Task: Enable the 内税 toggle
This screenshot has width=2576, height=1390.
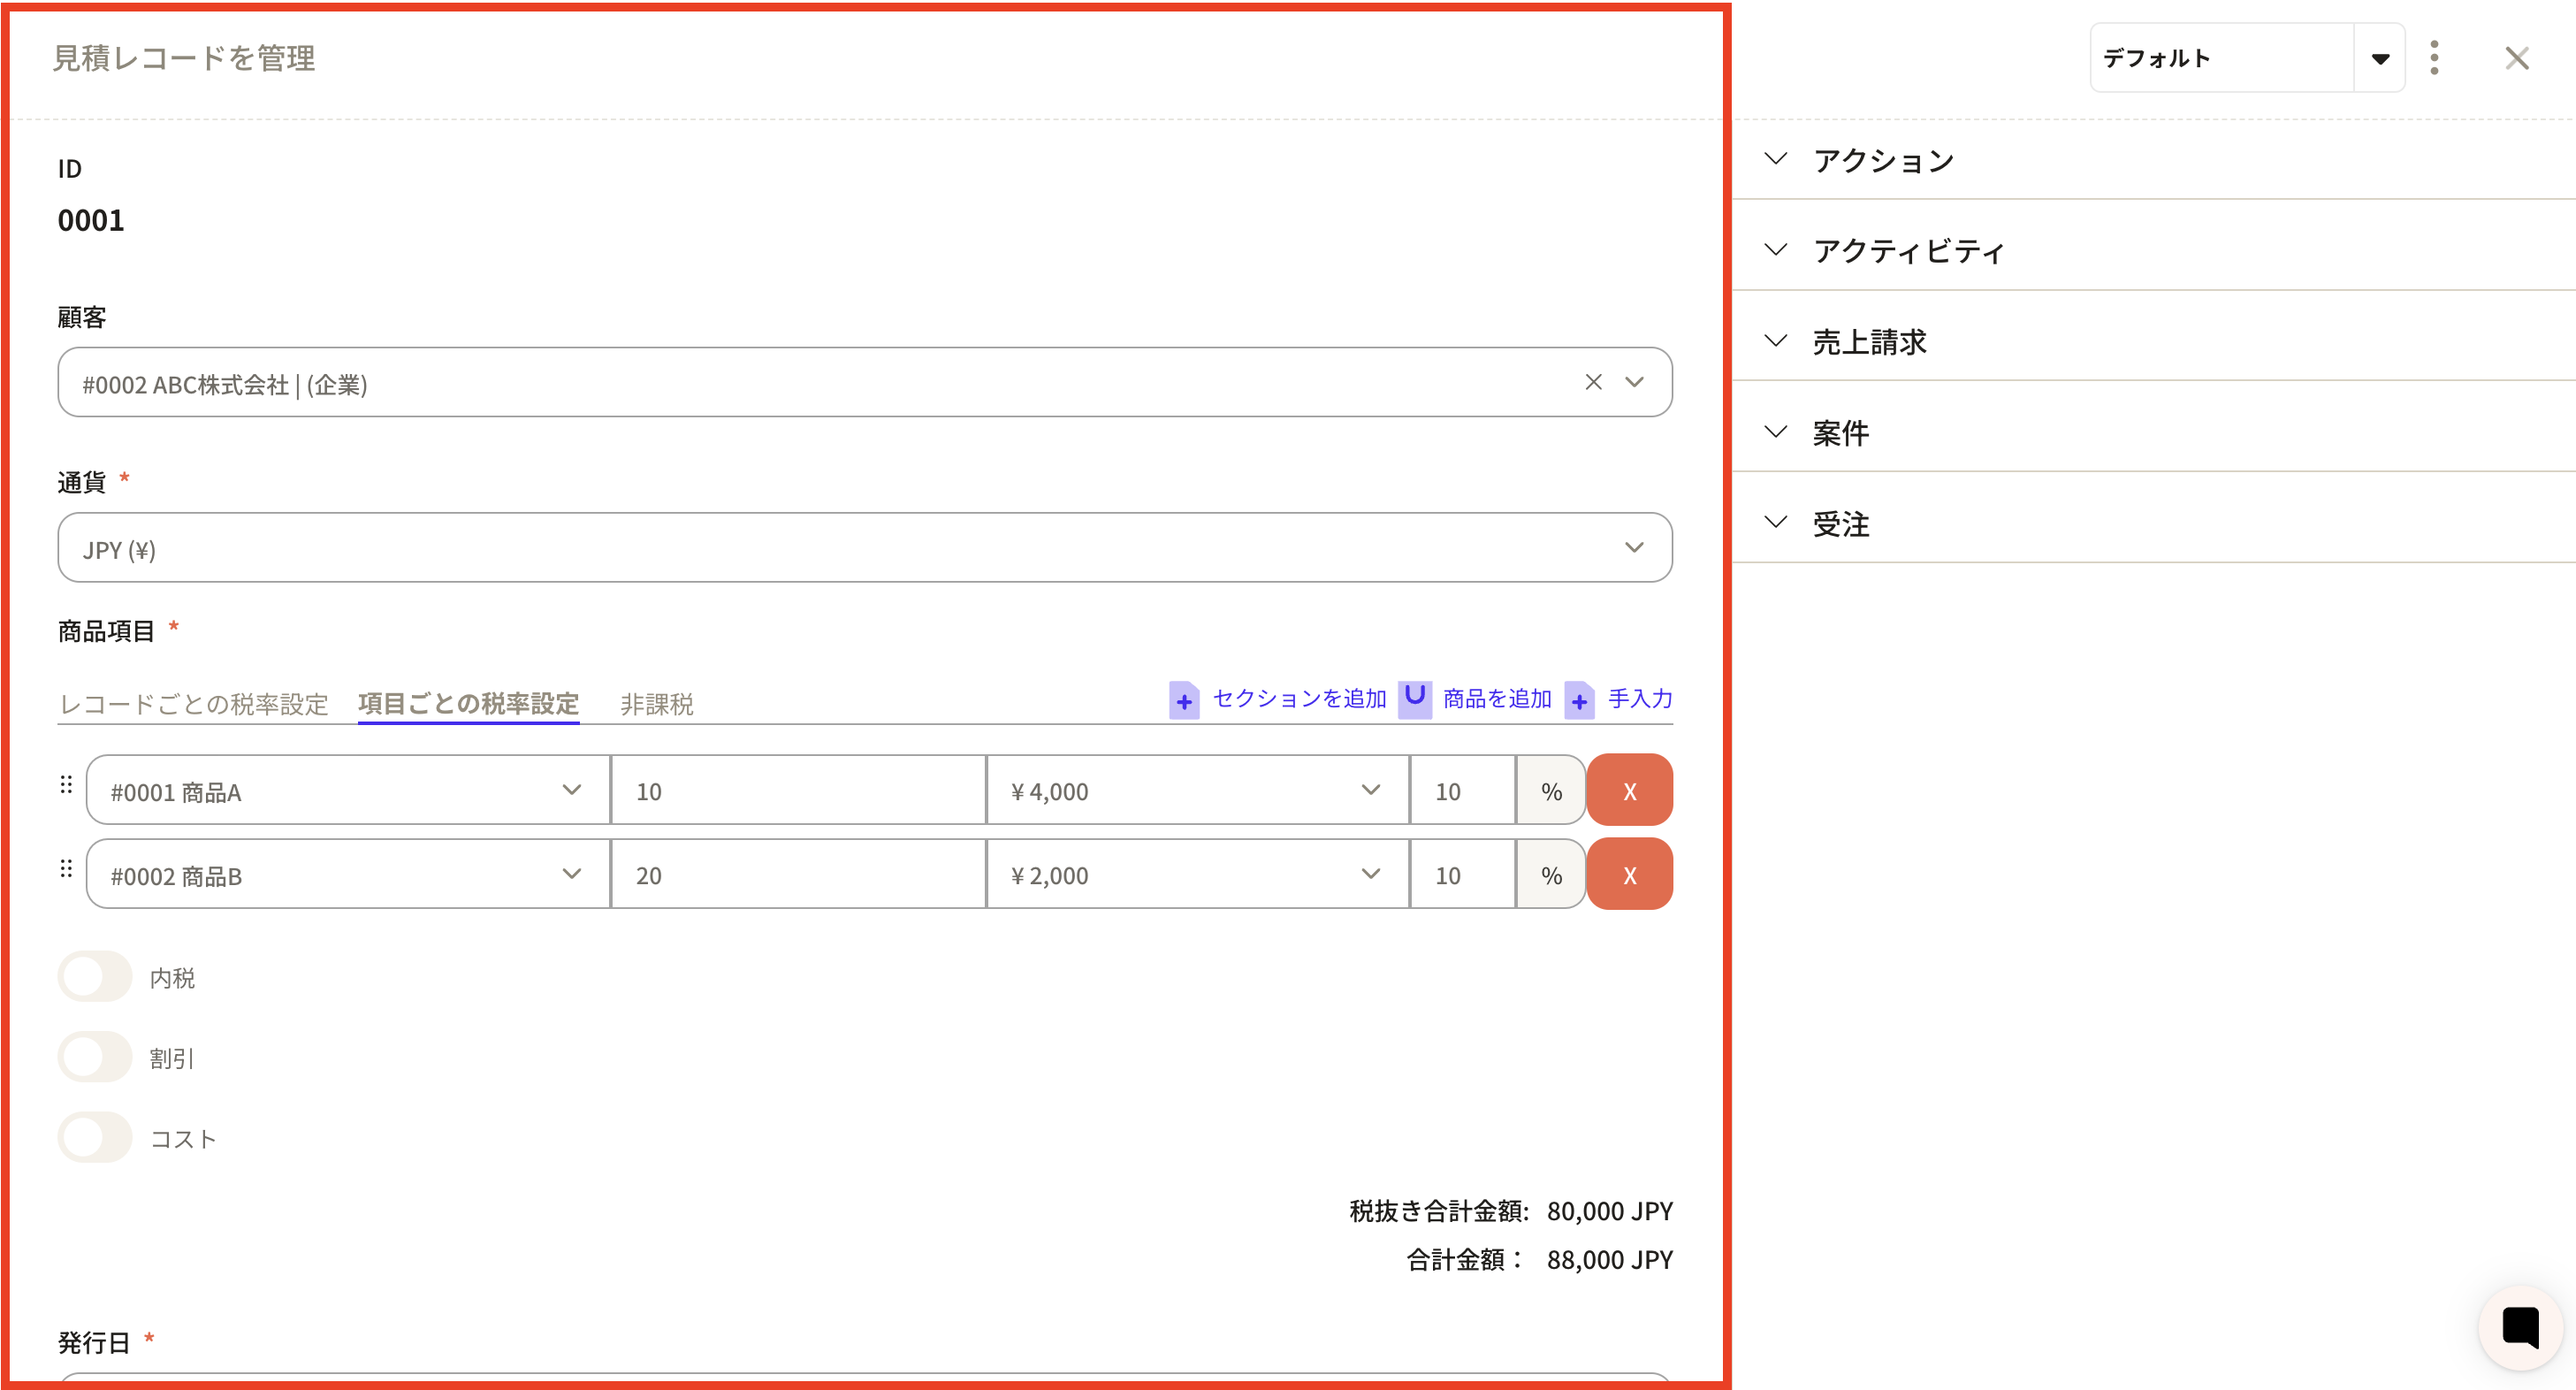Action: pyautogui.click(x=95, y=977)
